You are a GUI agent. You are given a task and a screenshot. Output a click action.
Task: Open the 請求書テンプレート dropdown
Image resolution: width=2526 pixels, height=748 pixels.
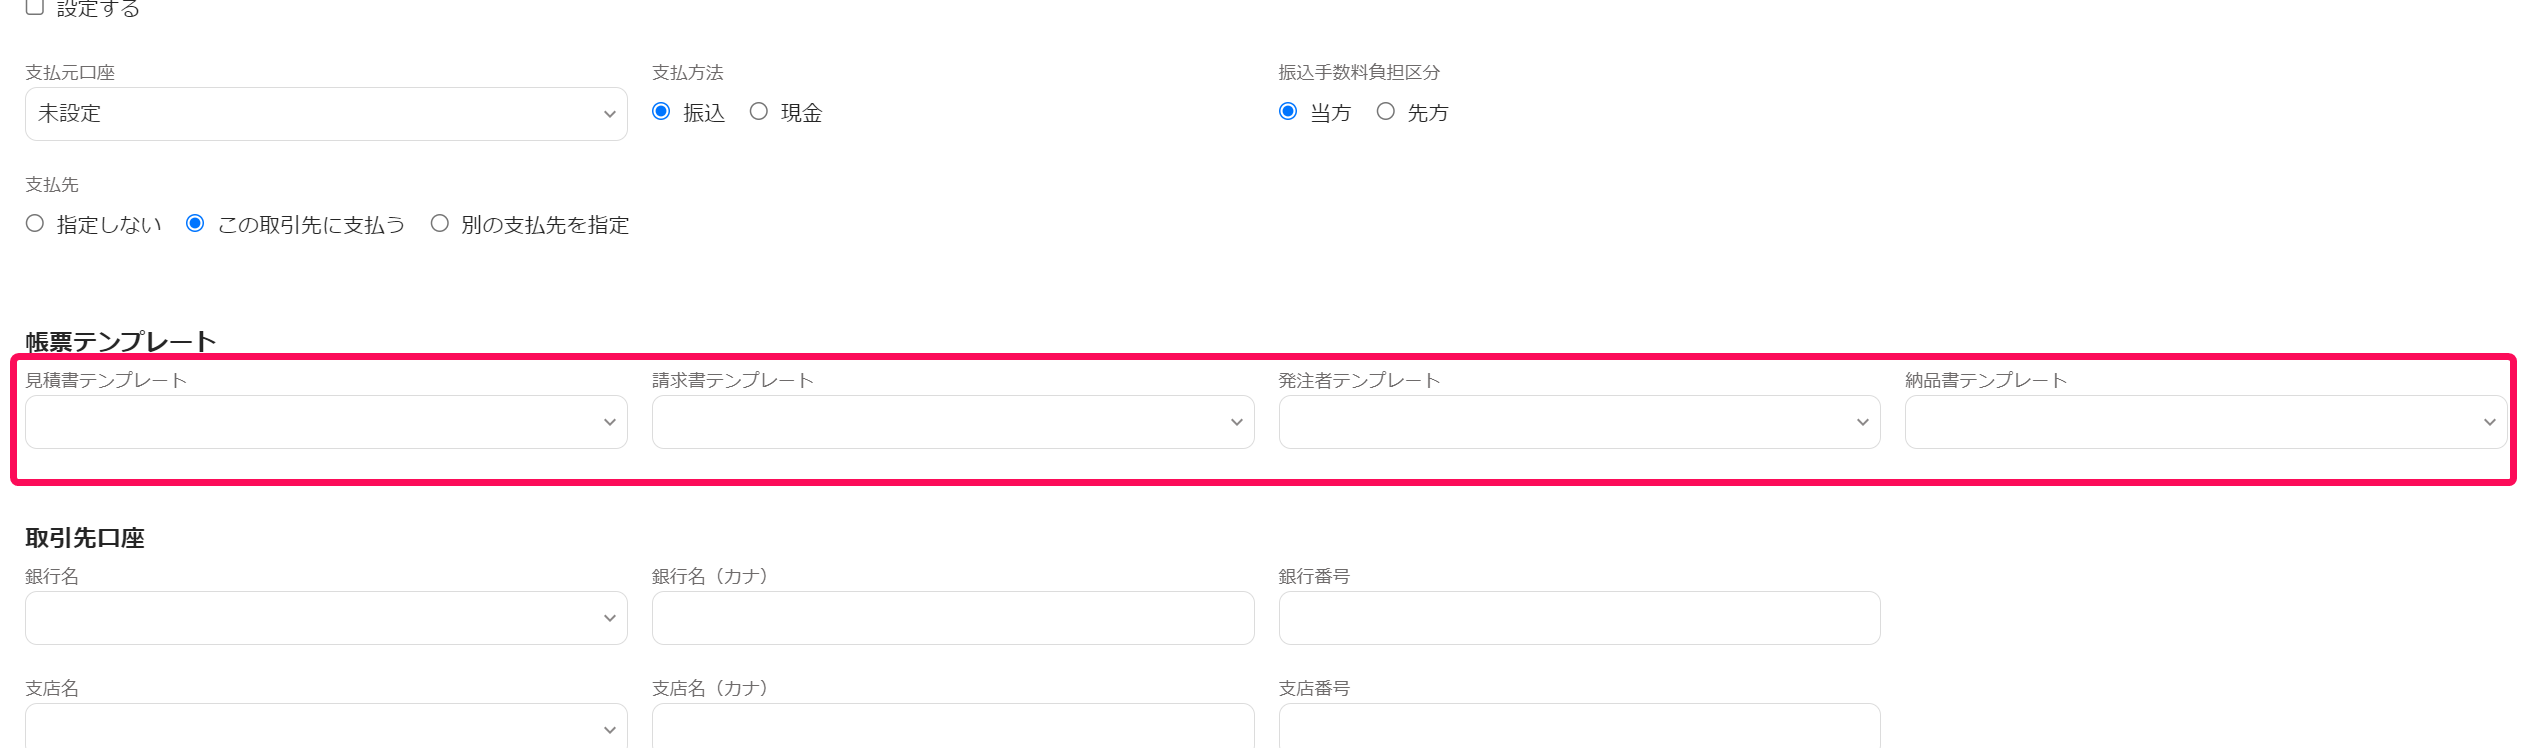pyautogui.click(x=953, y=422)
